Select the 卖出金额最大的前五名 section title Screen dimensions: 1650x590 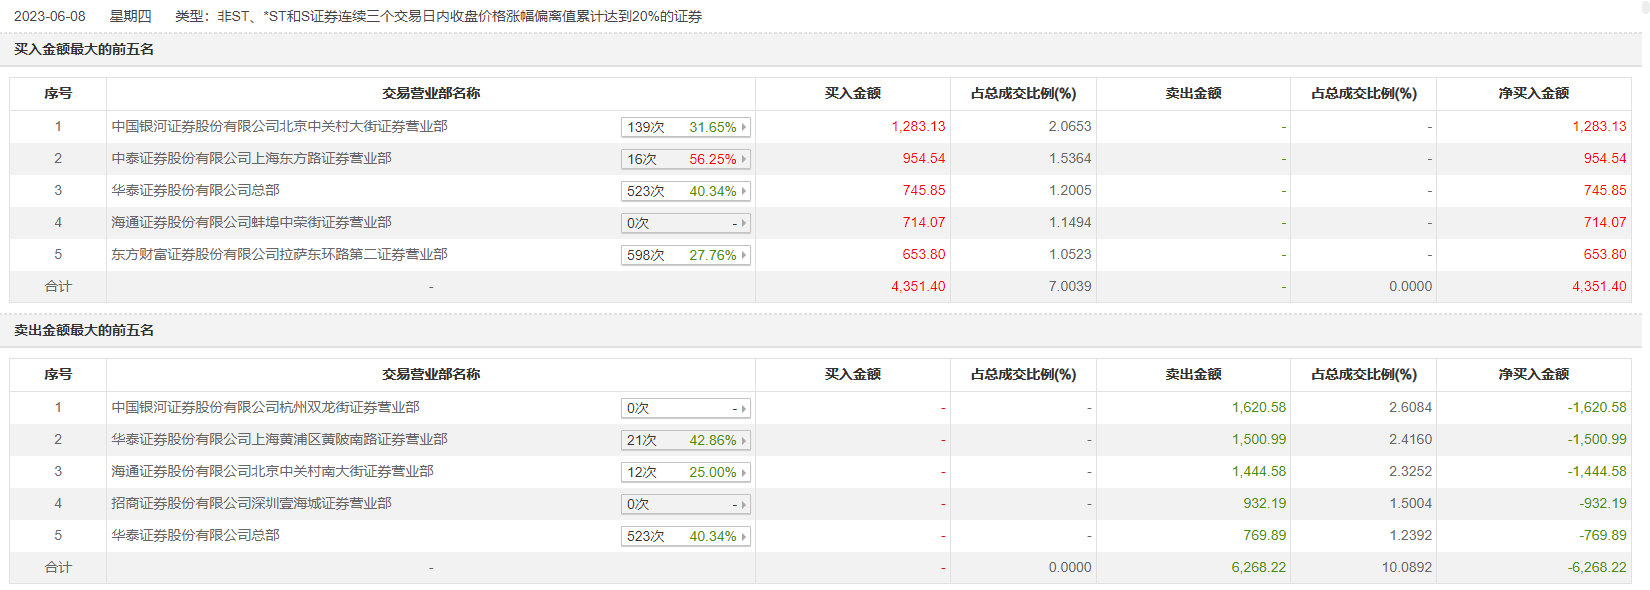[x=84, y=330]
